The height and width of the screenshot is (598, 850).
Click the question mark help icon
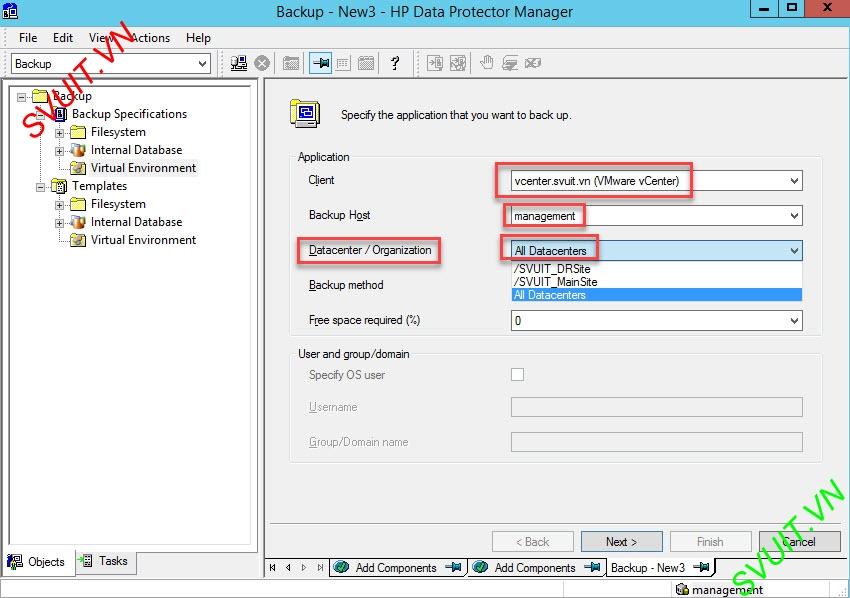point(395,63)
